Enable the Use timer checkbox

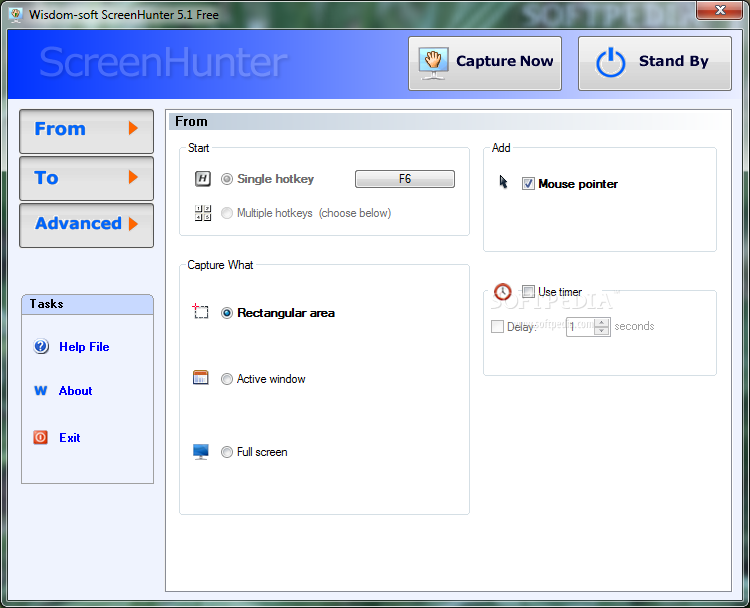tap(528, 291)
